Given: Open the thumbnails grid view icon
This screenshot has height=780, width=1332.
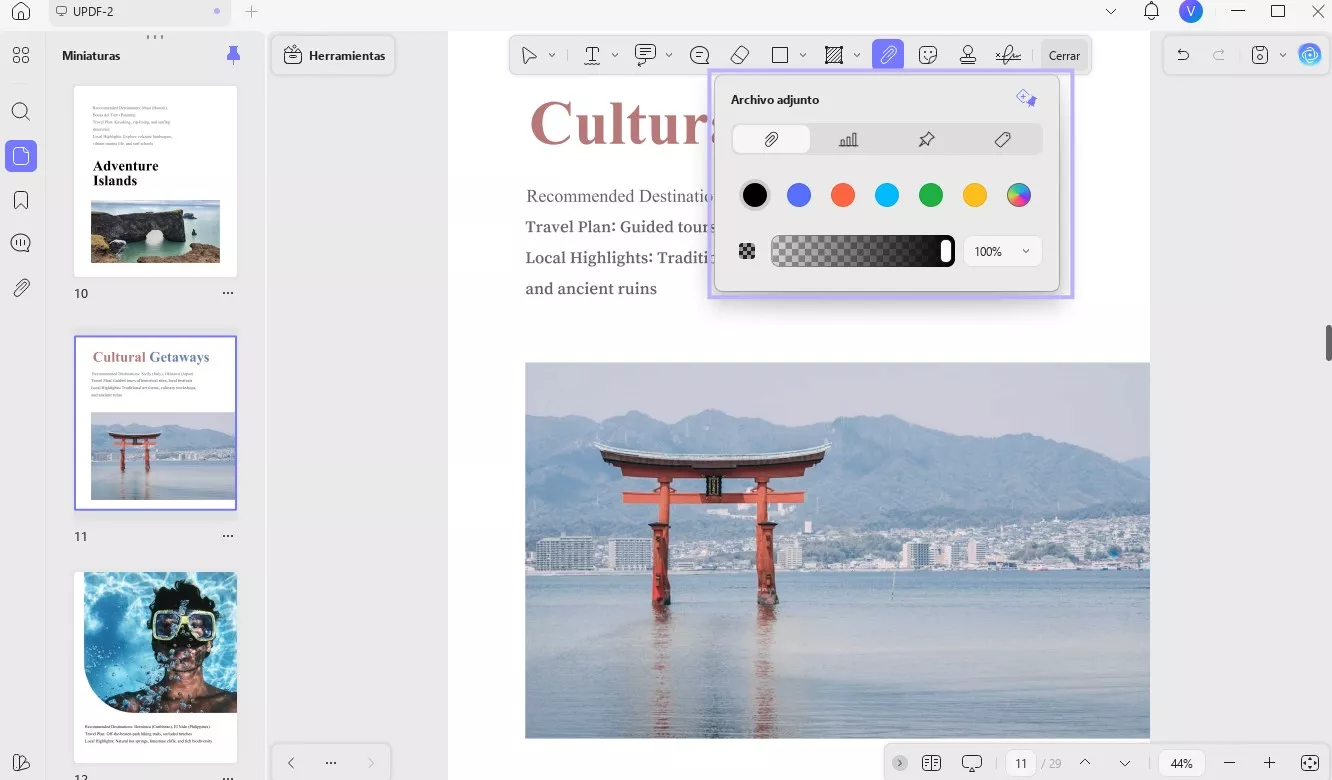Looking at the screenshot, I should coord(21,56).
